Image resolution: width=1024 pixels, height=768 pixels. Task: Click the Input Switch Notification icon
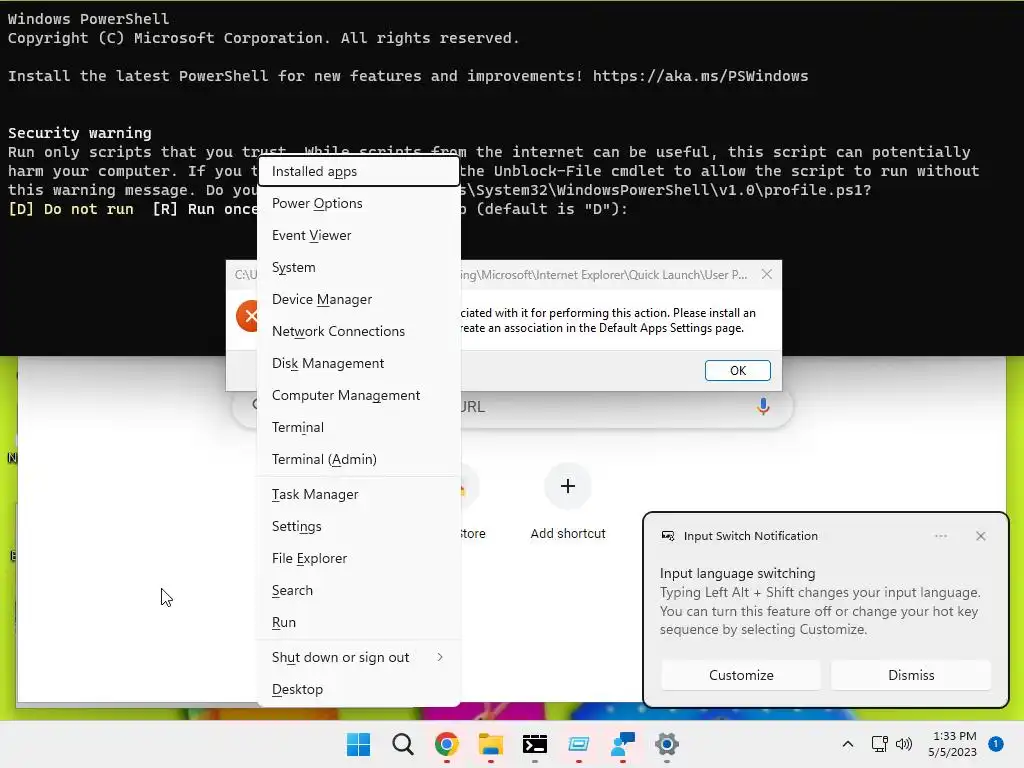(667, 536)
